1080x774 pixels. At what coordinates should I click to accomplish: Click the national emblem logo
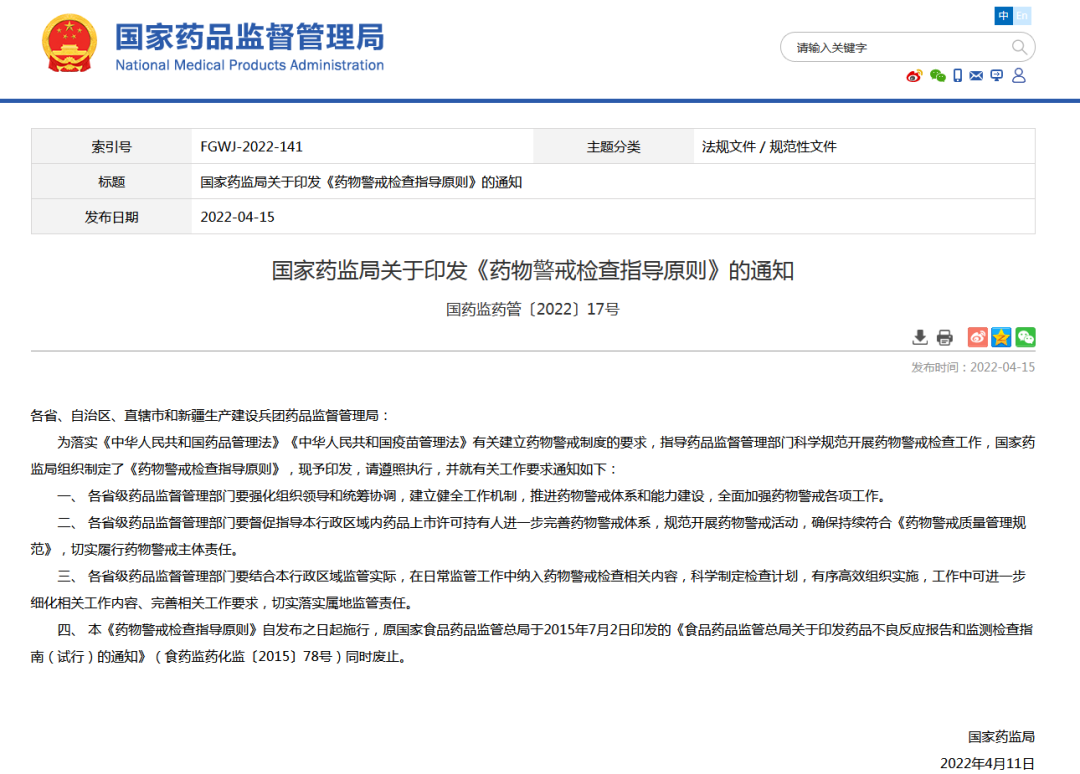[x=69, y=44]
